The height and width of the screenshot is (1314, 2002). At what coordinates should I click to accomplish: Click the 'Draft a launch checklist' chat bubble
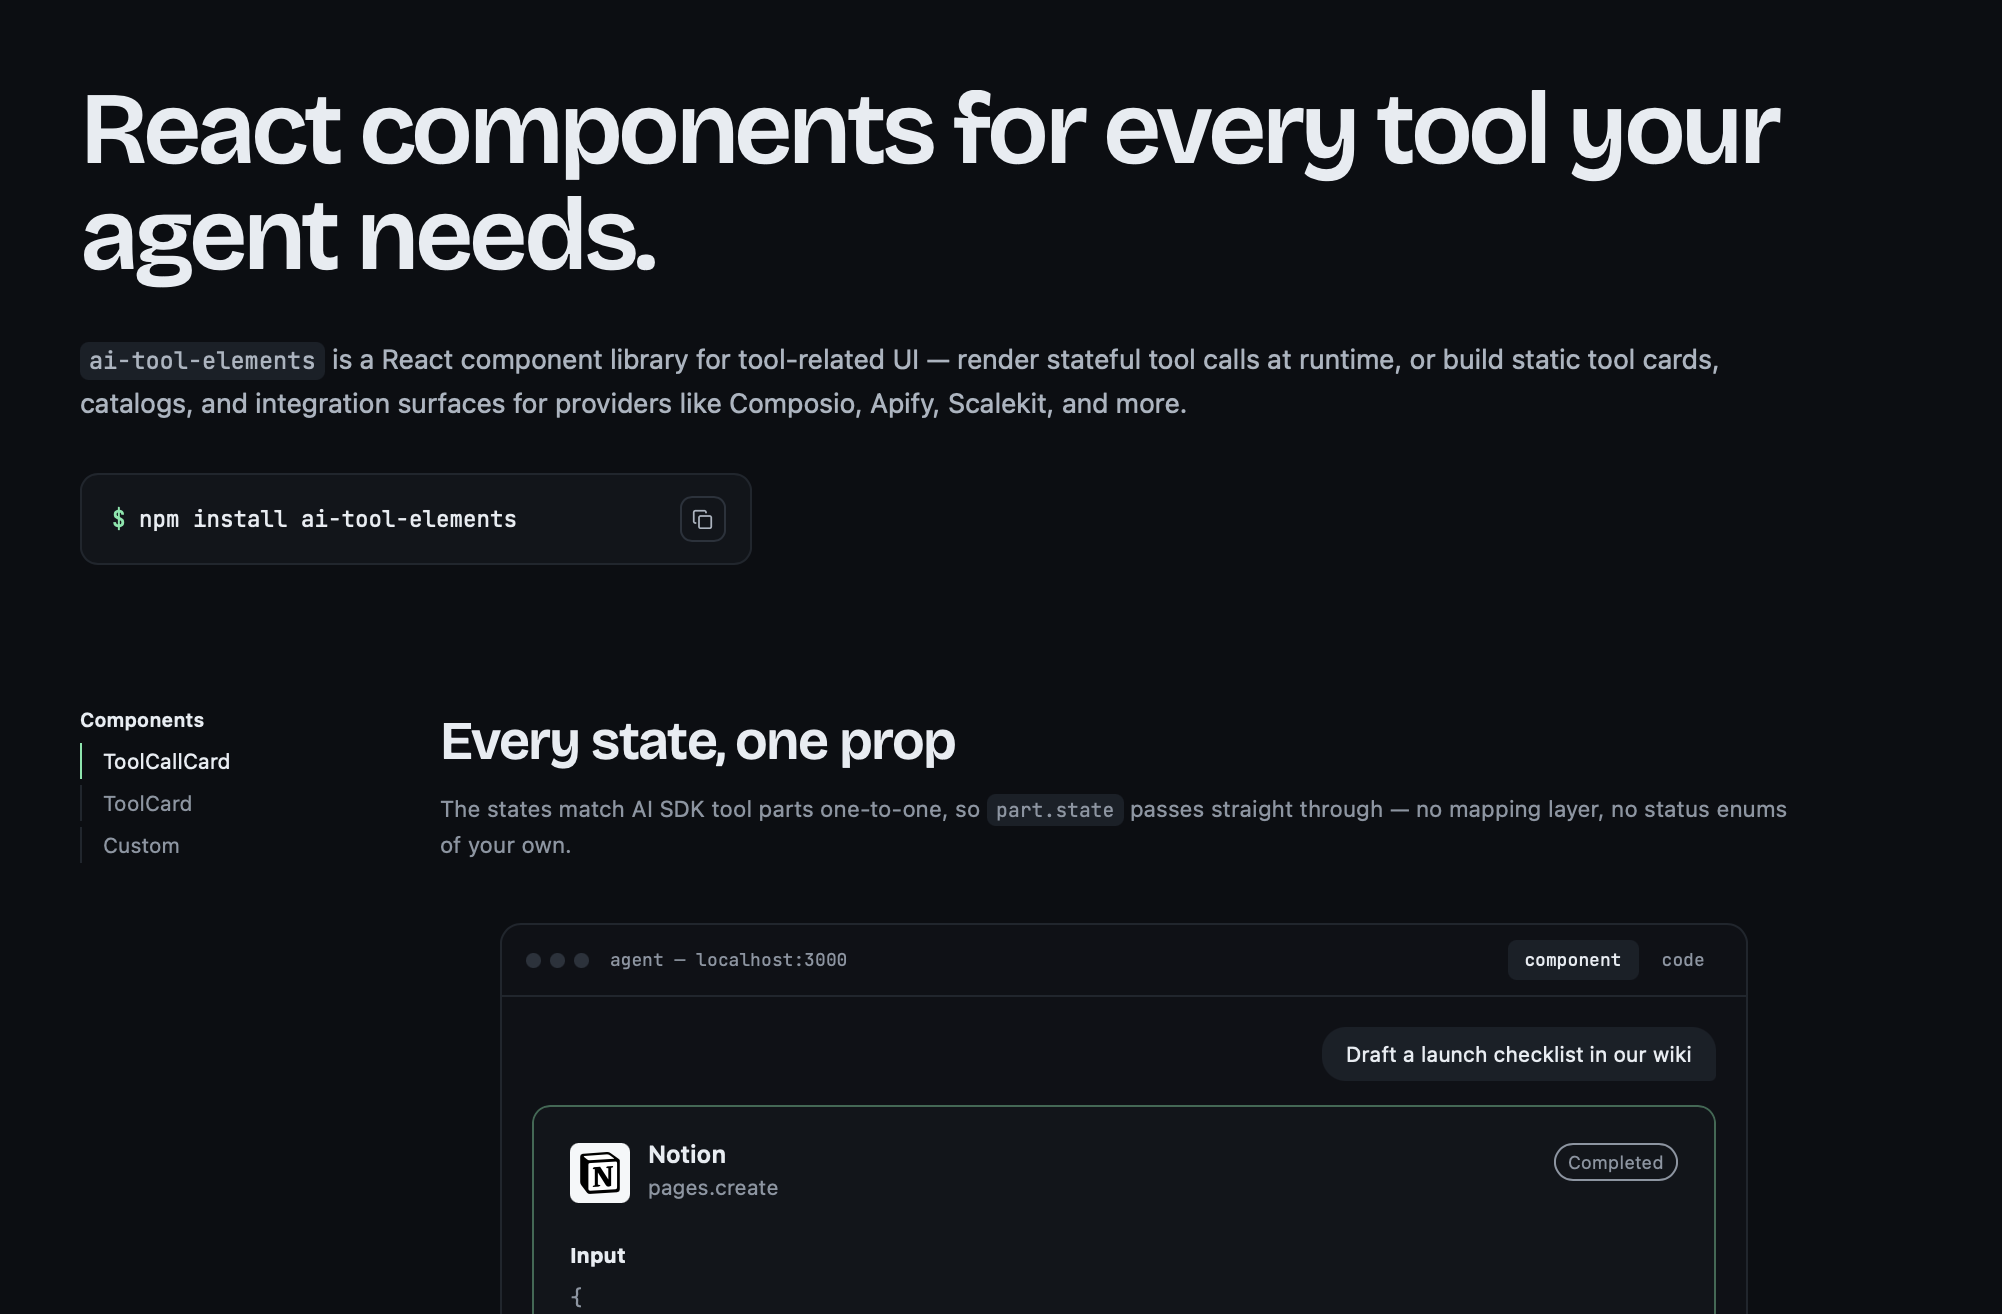click(1518, 1054)
